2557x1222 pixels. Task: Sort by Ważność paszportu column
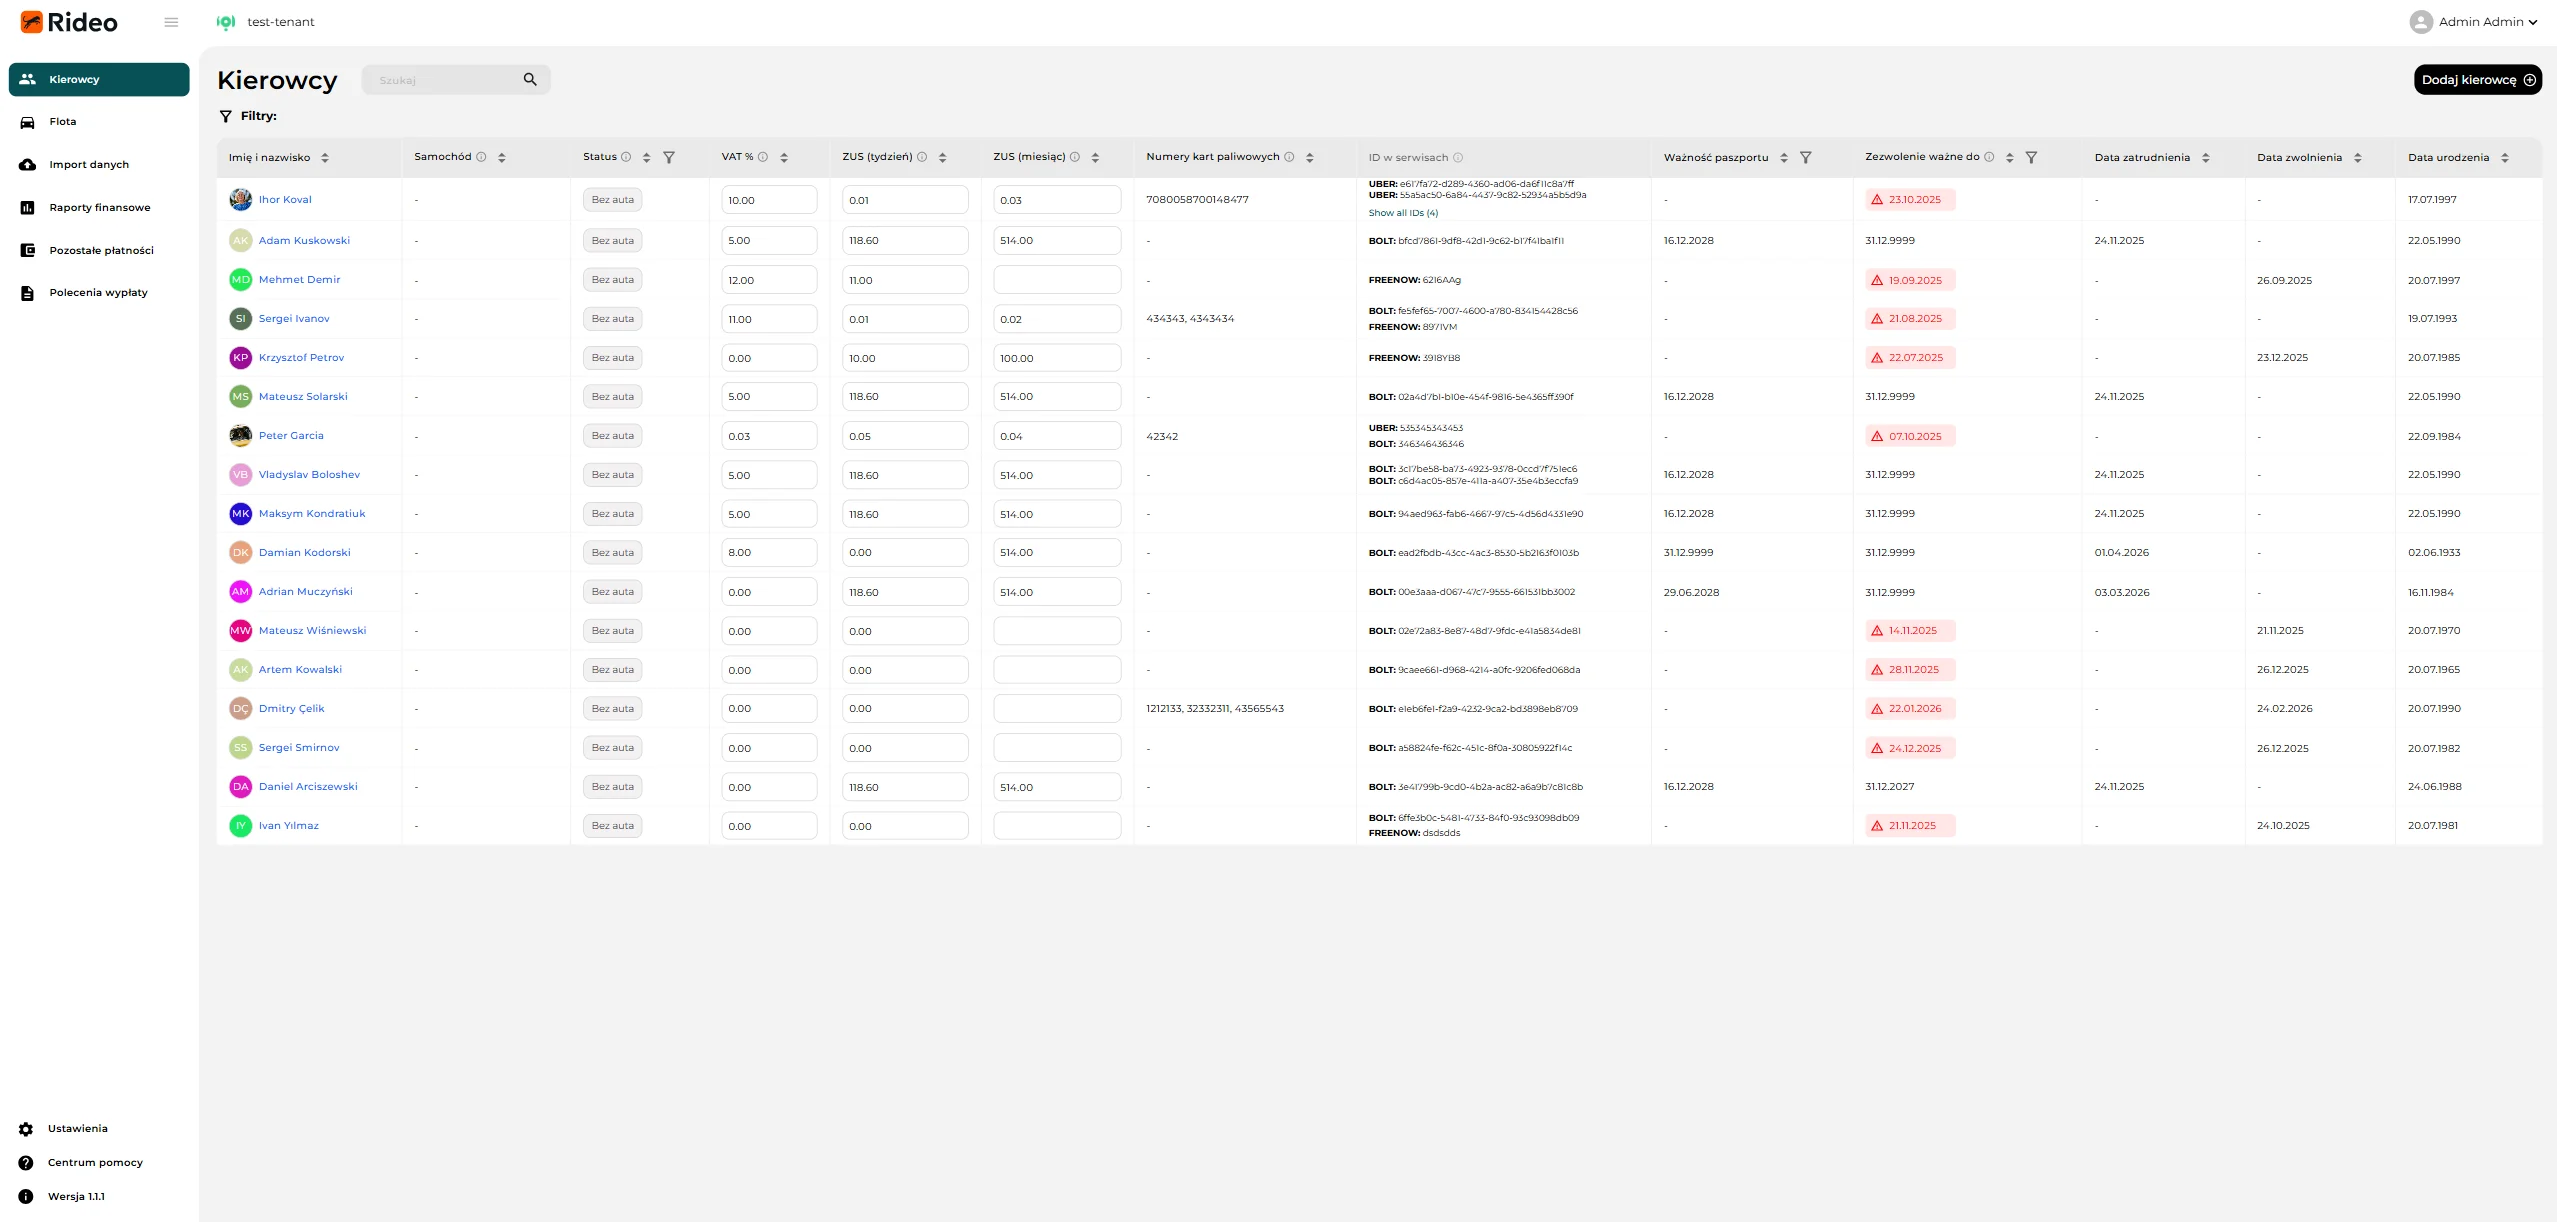pos(1784,158)
